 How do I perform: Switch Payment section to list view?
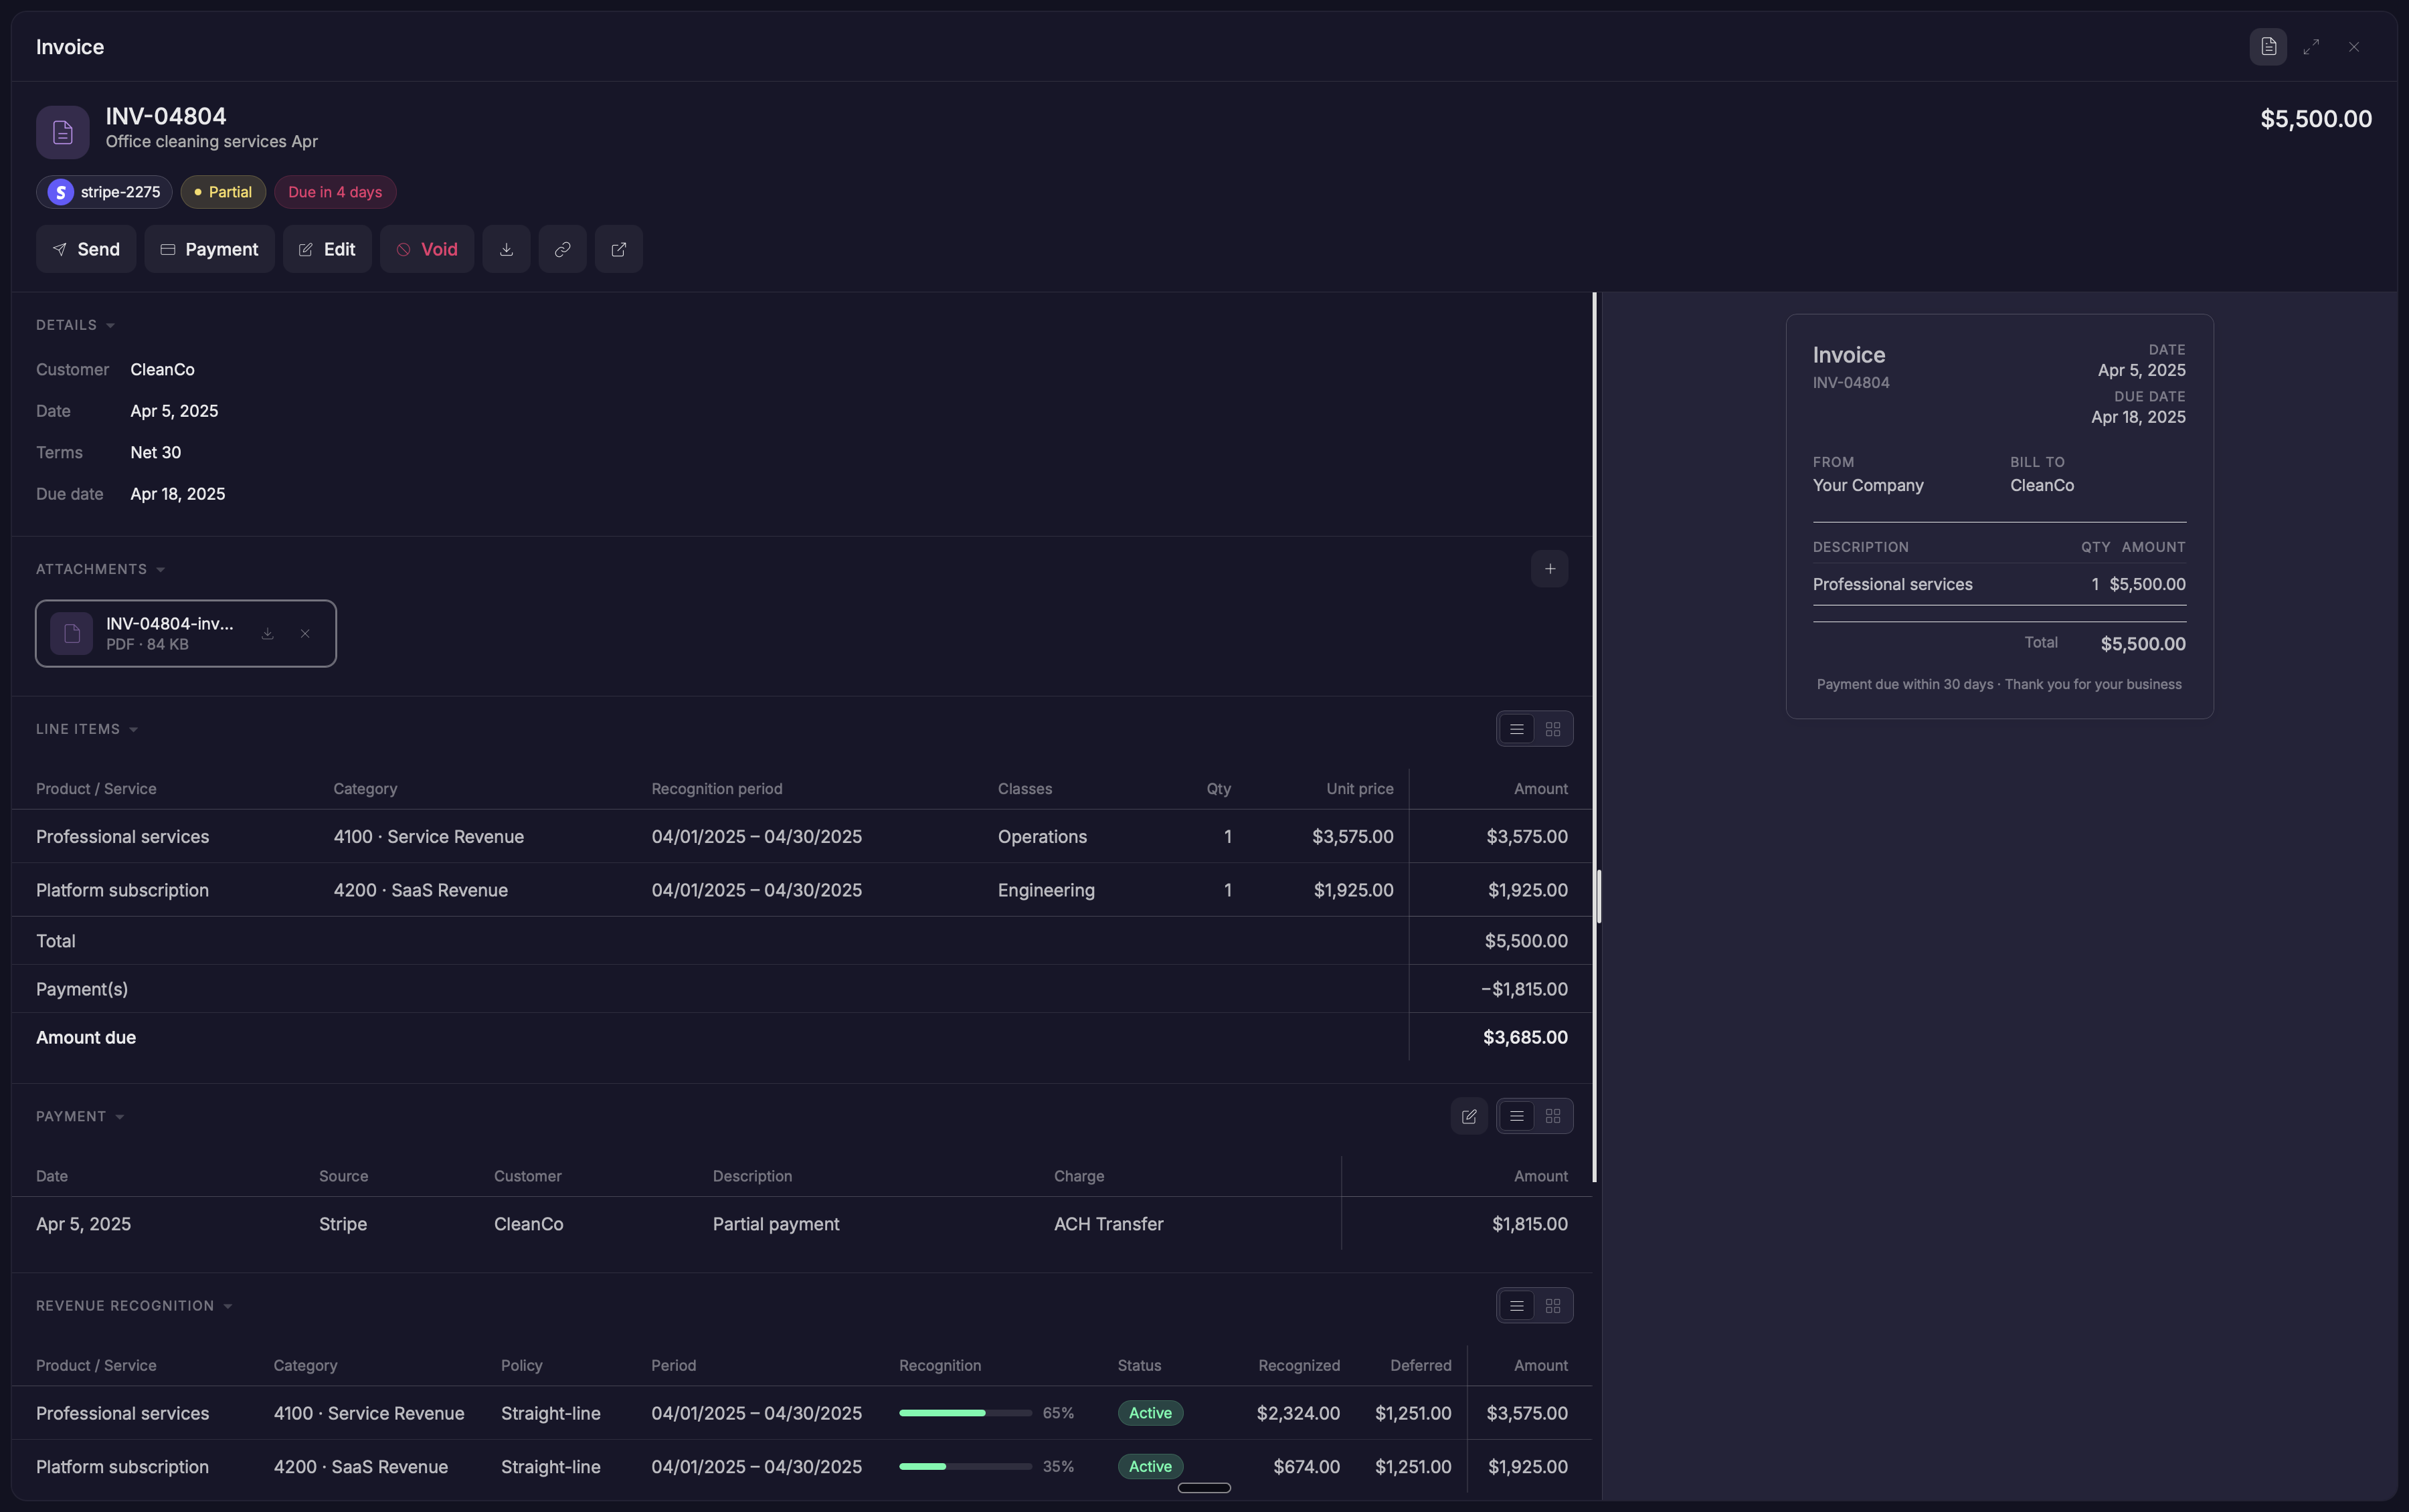tap(1516, 1116)
